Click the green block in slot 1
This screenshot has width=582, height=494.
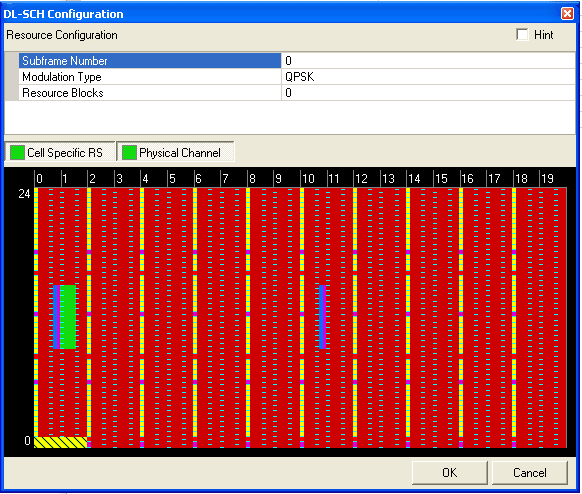[x=68, y=317]
